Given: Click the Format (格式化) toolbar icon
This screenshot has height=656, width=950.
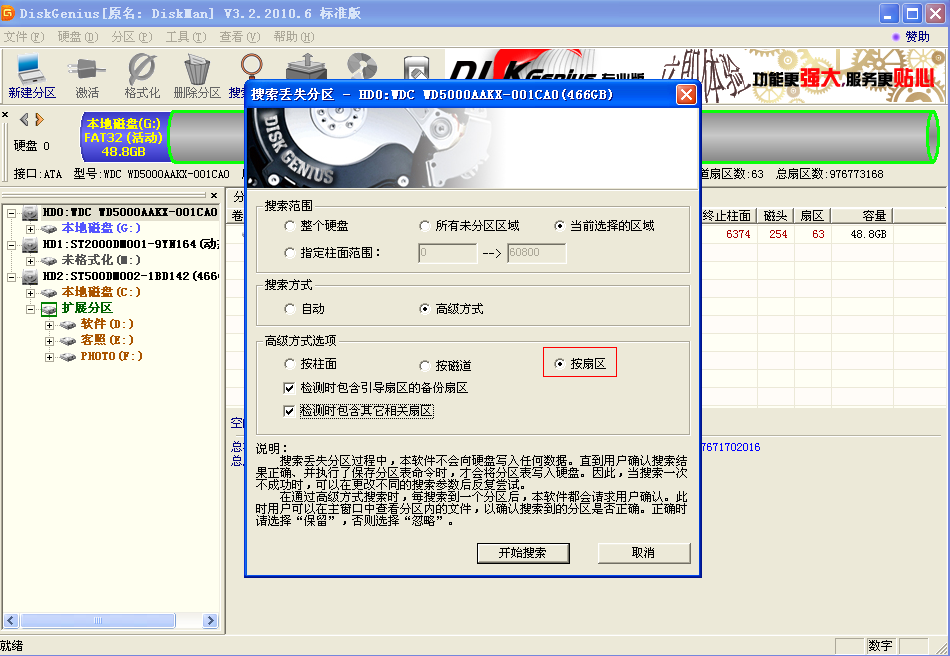Looking at the screenshot, I should point(142,76).
